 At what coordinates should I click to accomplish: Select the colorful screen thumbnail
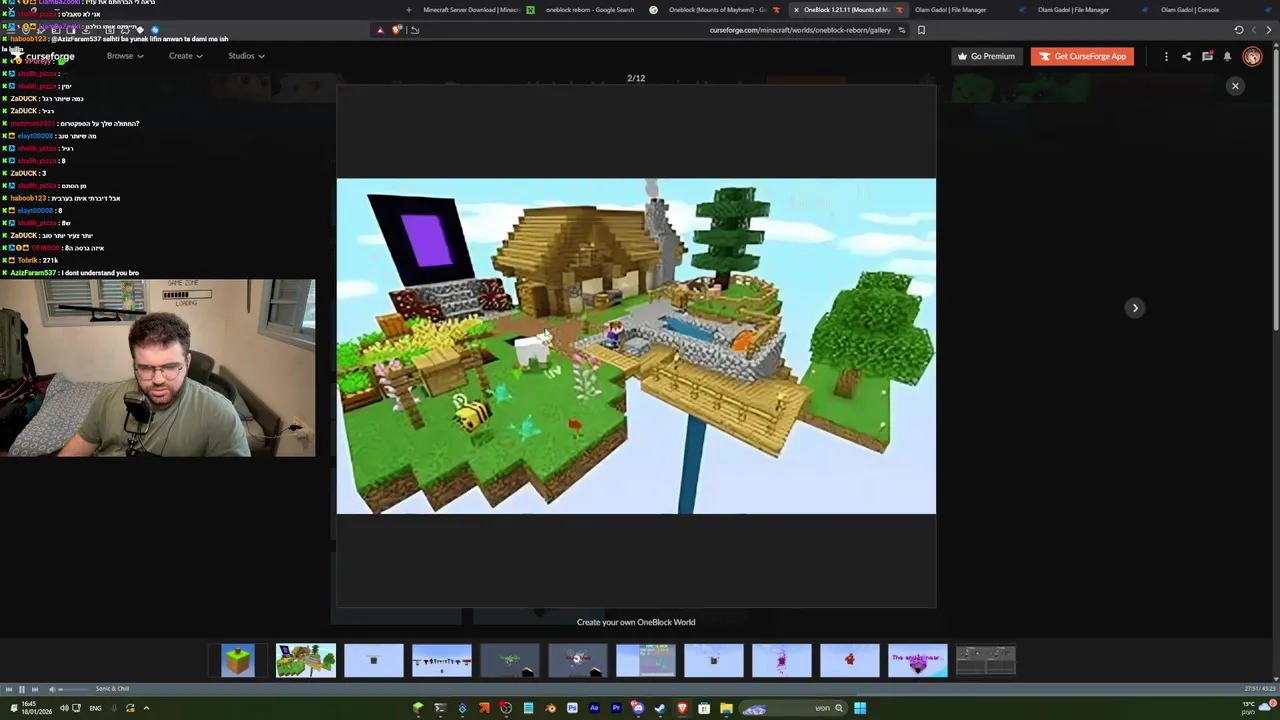tap(646, 660)
